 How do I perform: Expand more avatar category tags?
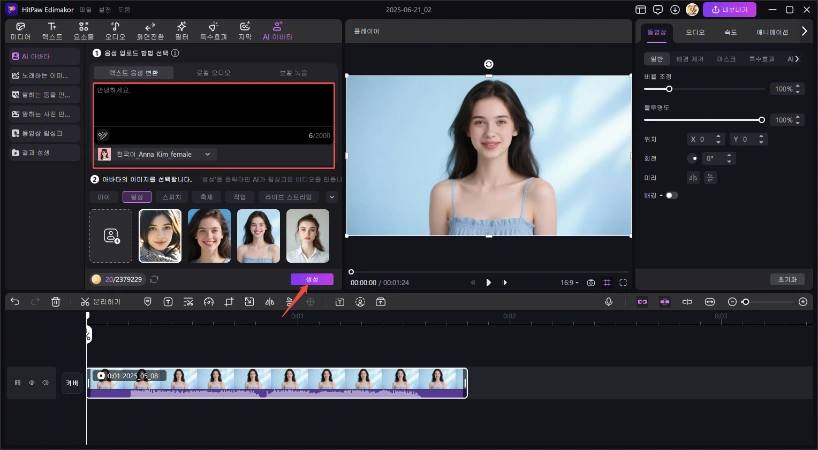pyautogui.click(x=332, y=197)
